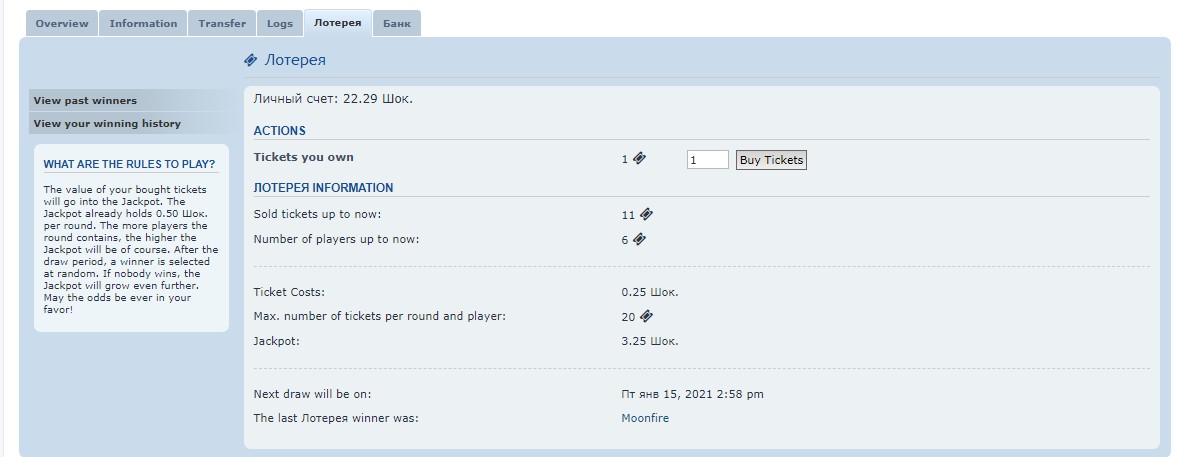Focus the ticket quantity input field
Image resolution: width=1186 pixels, height=457 pixels.
tap(707, 160)
